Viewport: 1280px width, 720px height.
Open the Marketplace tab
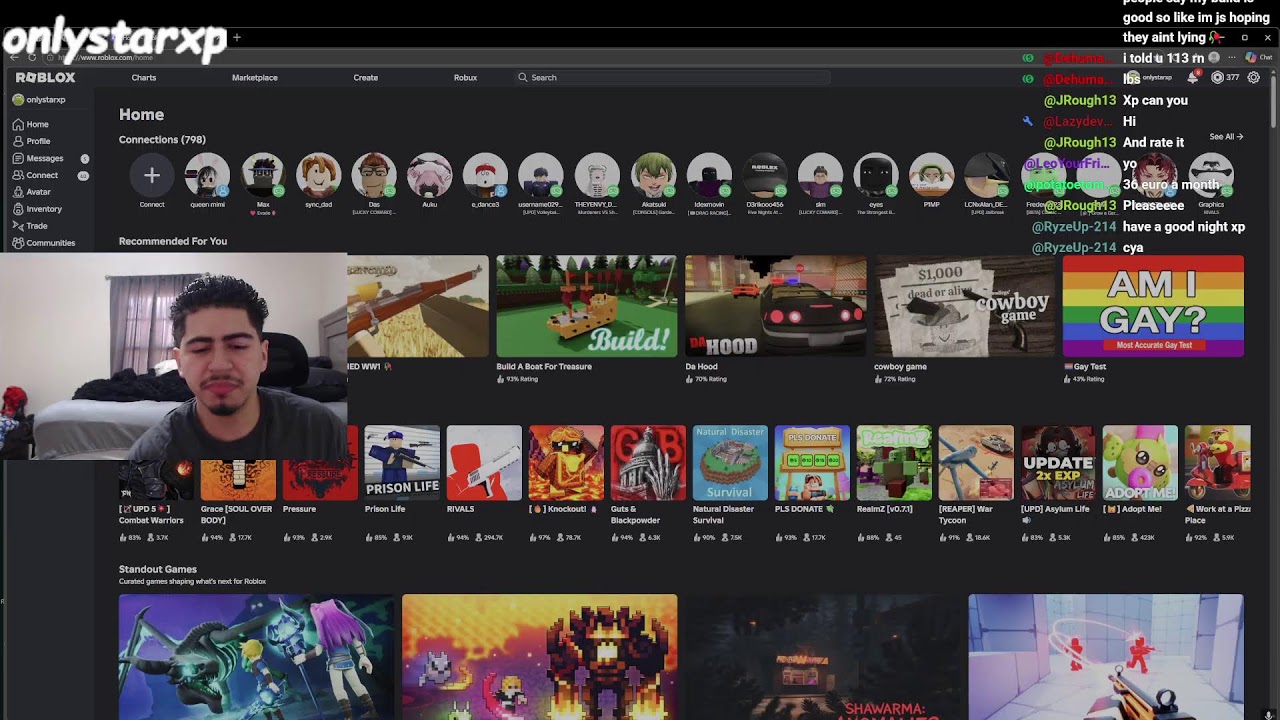click(x=255, y=77)
